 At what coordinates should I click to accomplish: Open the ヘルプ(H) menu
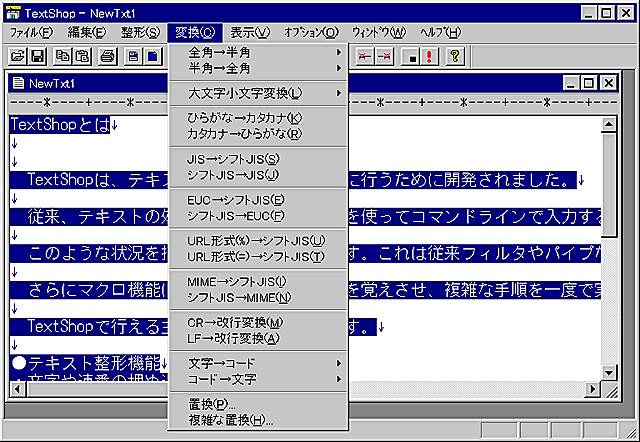point(440,33)
